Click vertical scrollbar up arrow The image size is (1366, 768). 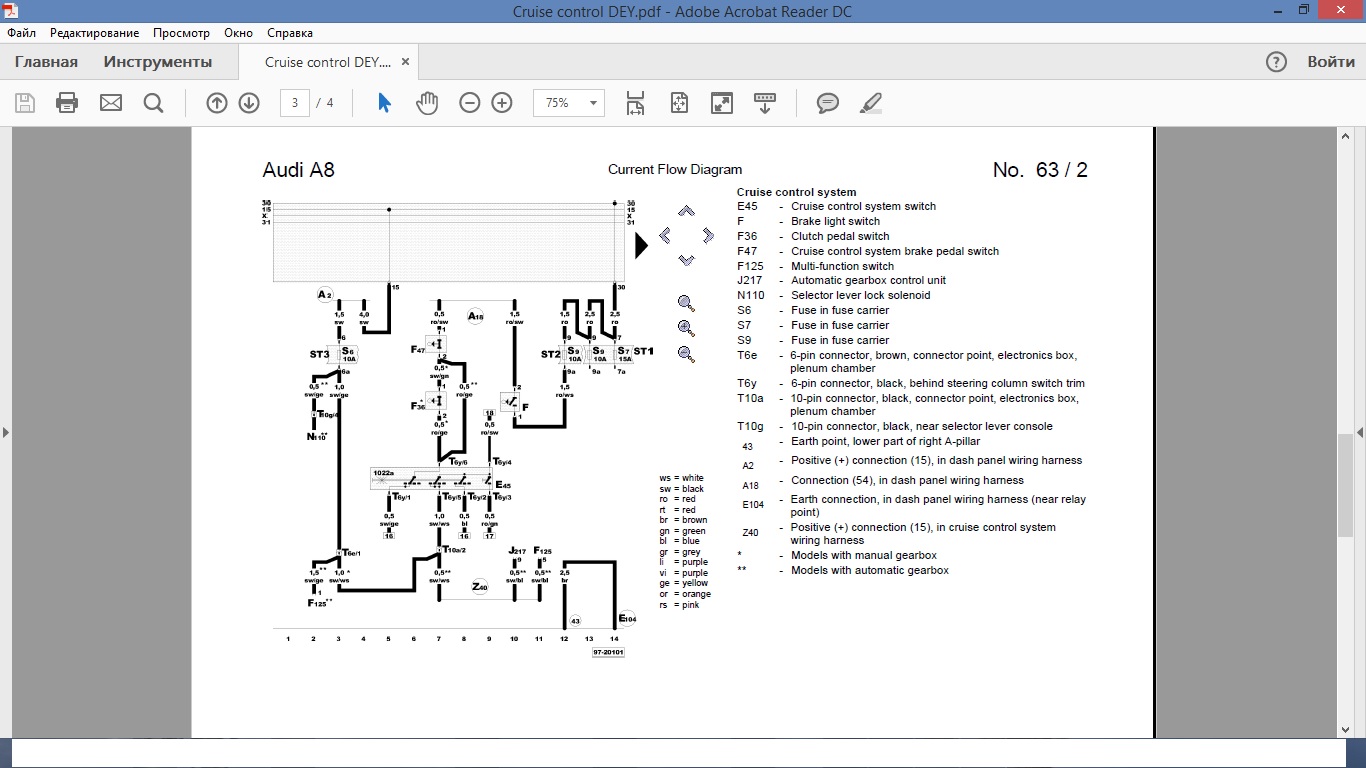tap(1346, 135)
